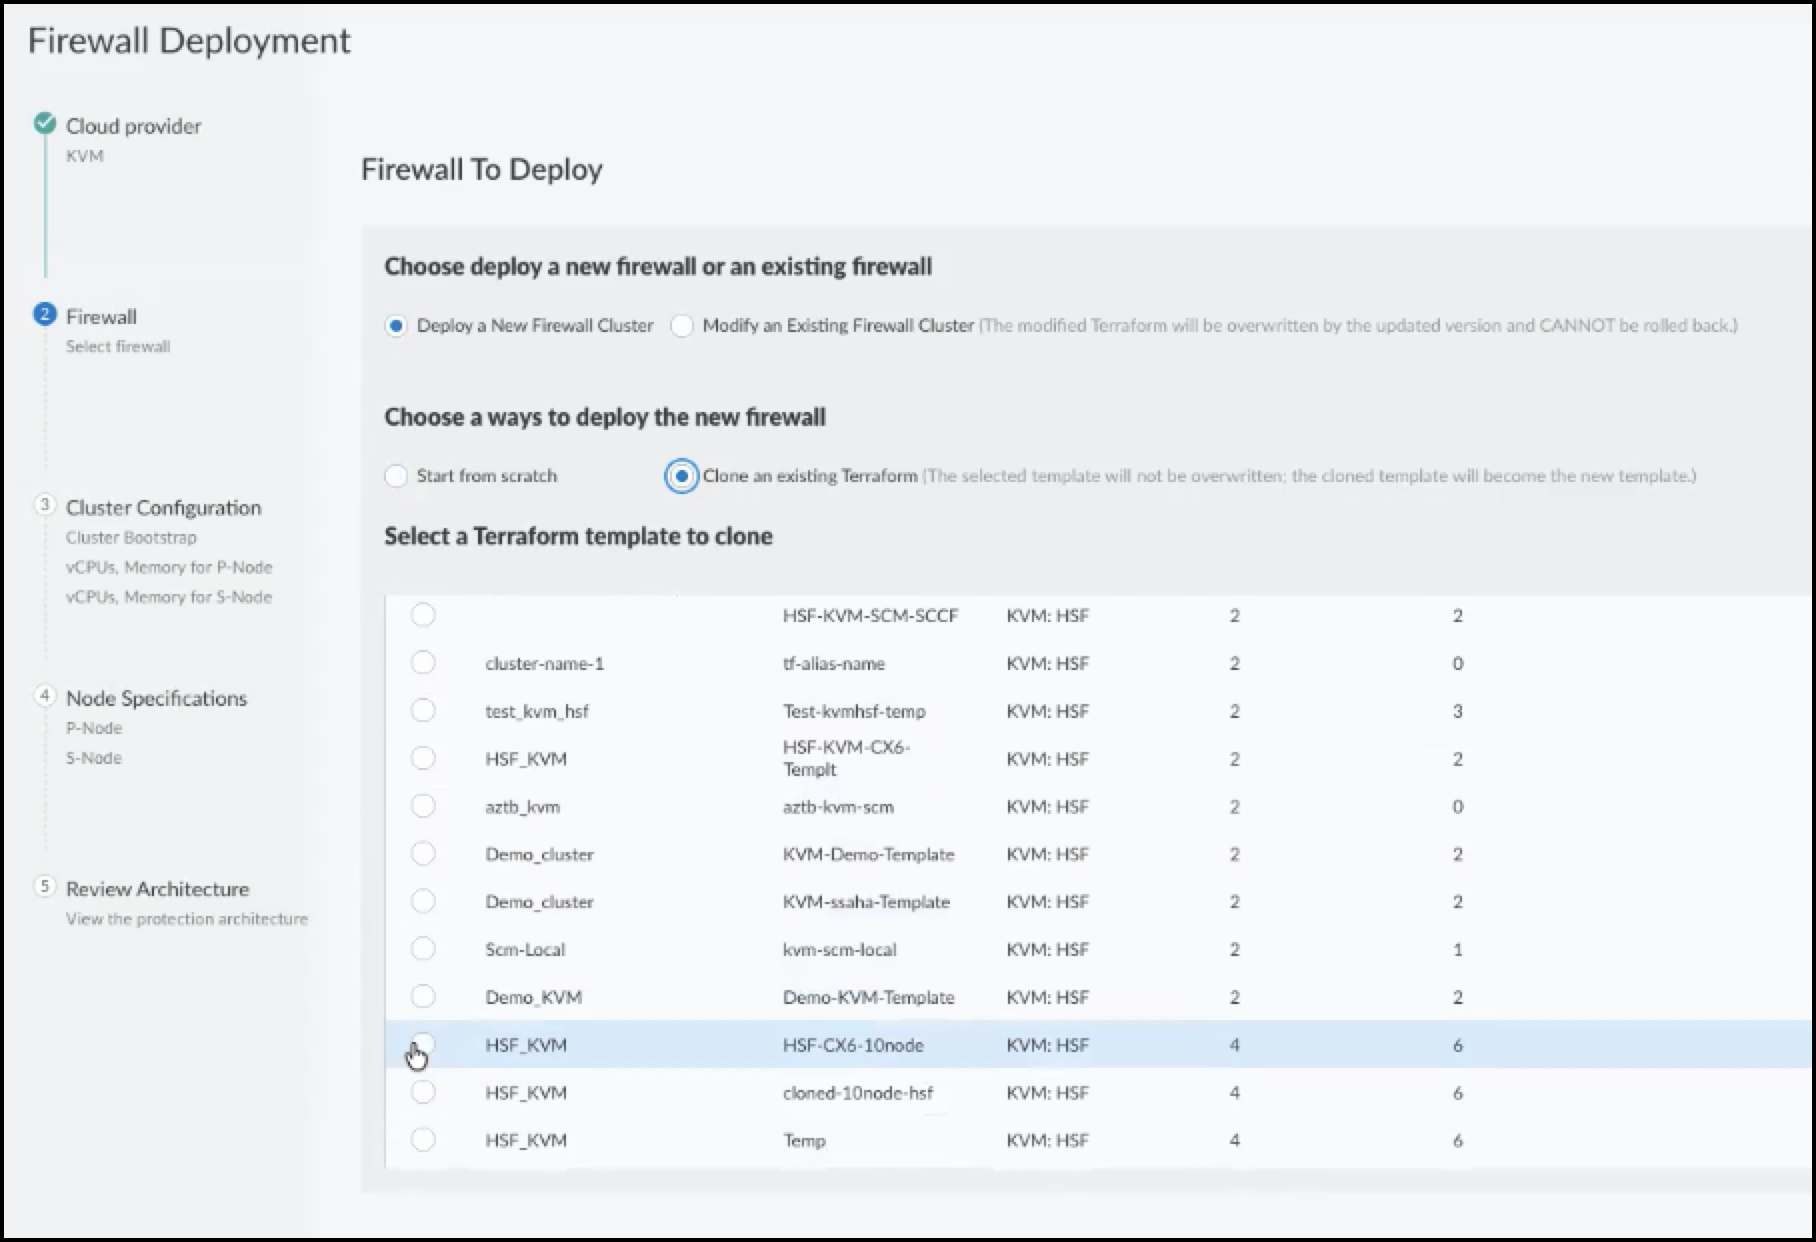Click the Review Architecture step 5 icon
This screenshot has width=1816, height=1242.
[45, 887]
